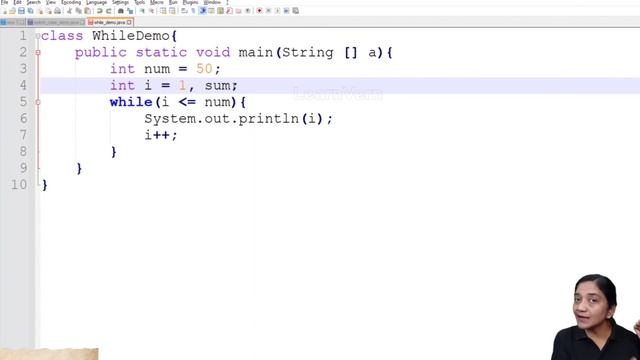Click the "while" keyword on line 5

click(x=131, y=102)
